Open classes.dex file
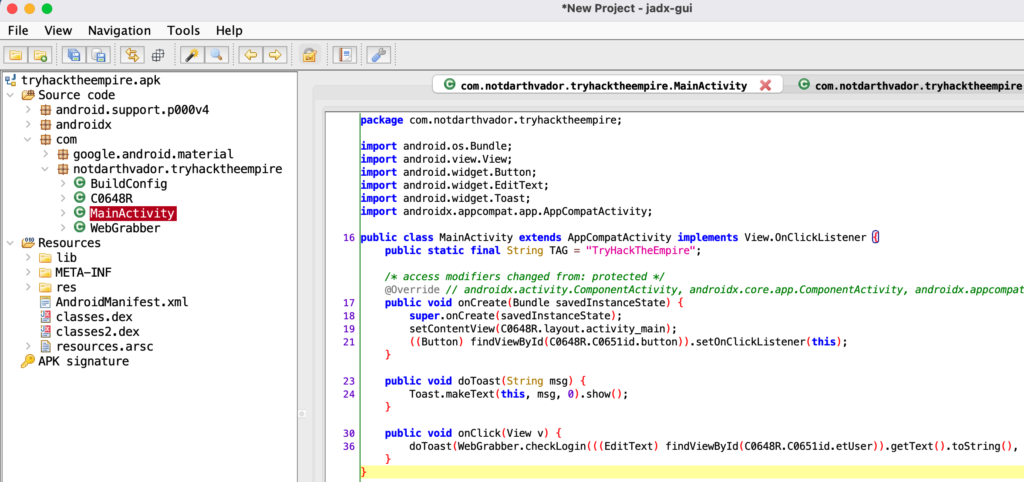Screen dimensions: 1024x482 click(94, 317)
